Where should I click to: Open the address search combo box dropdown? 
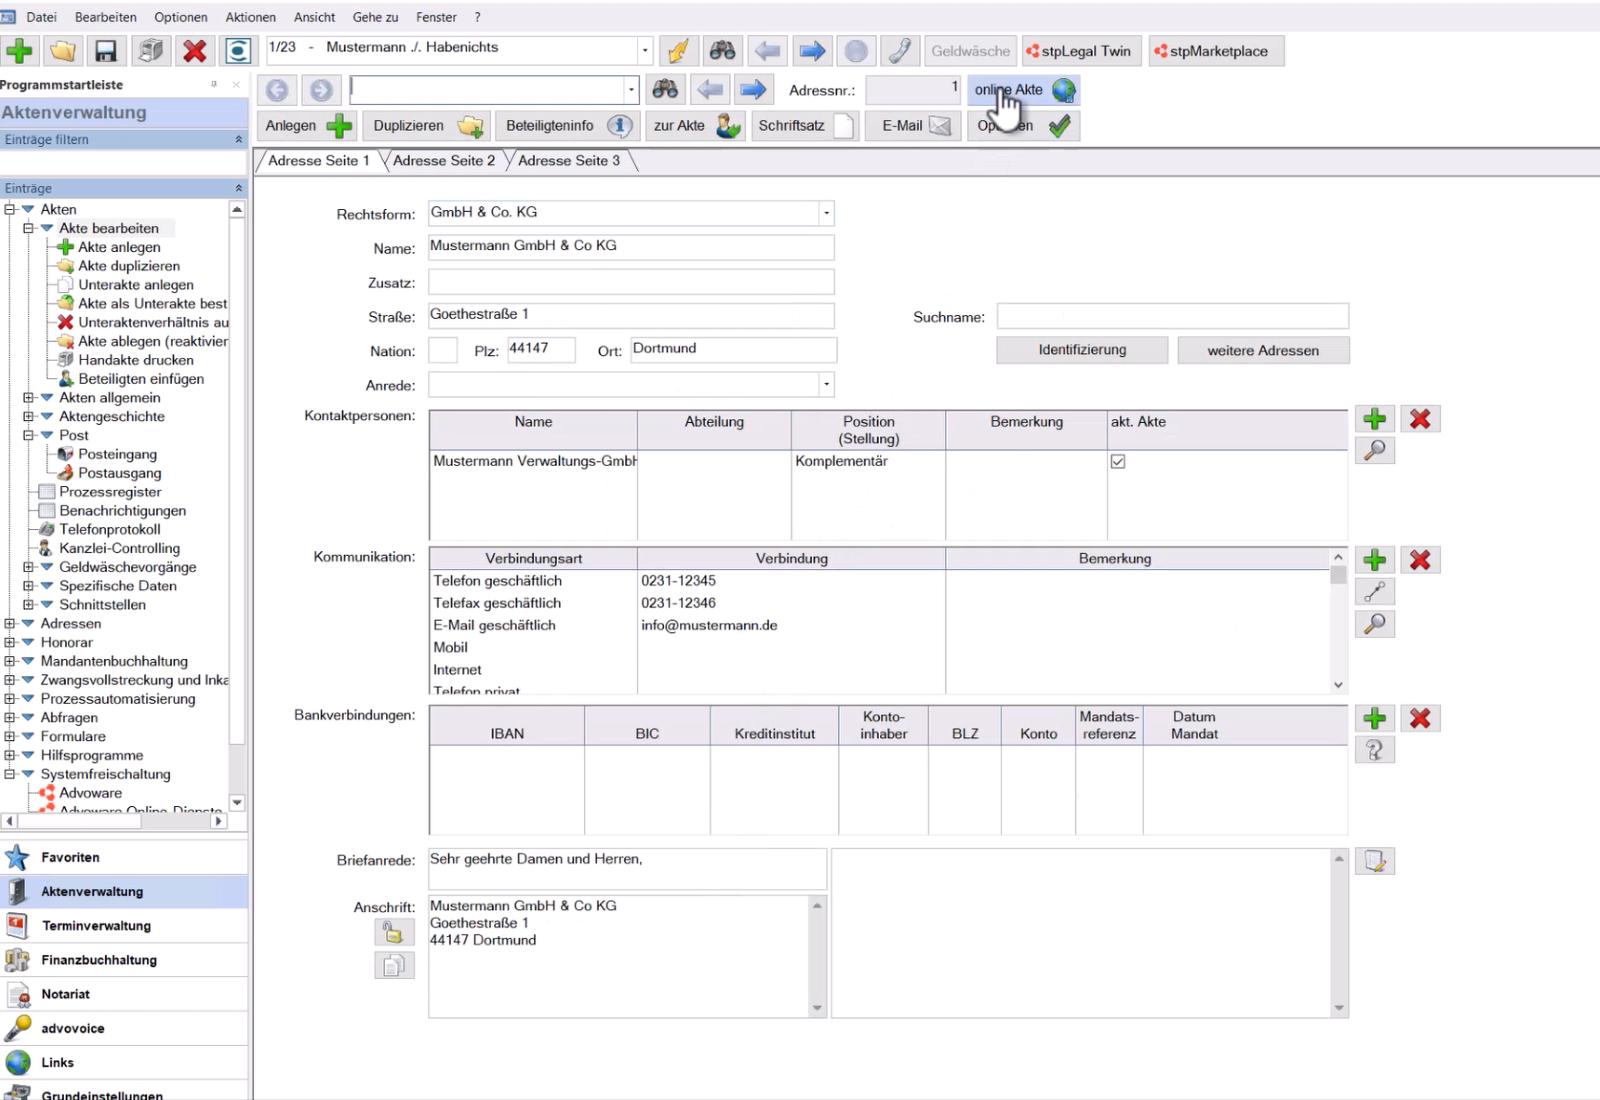point(631,90)
